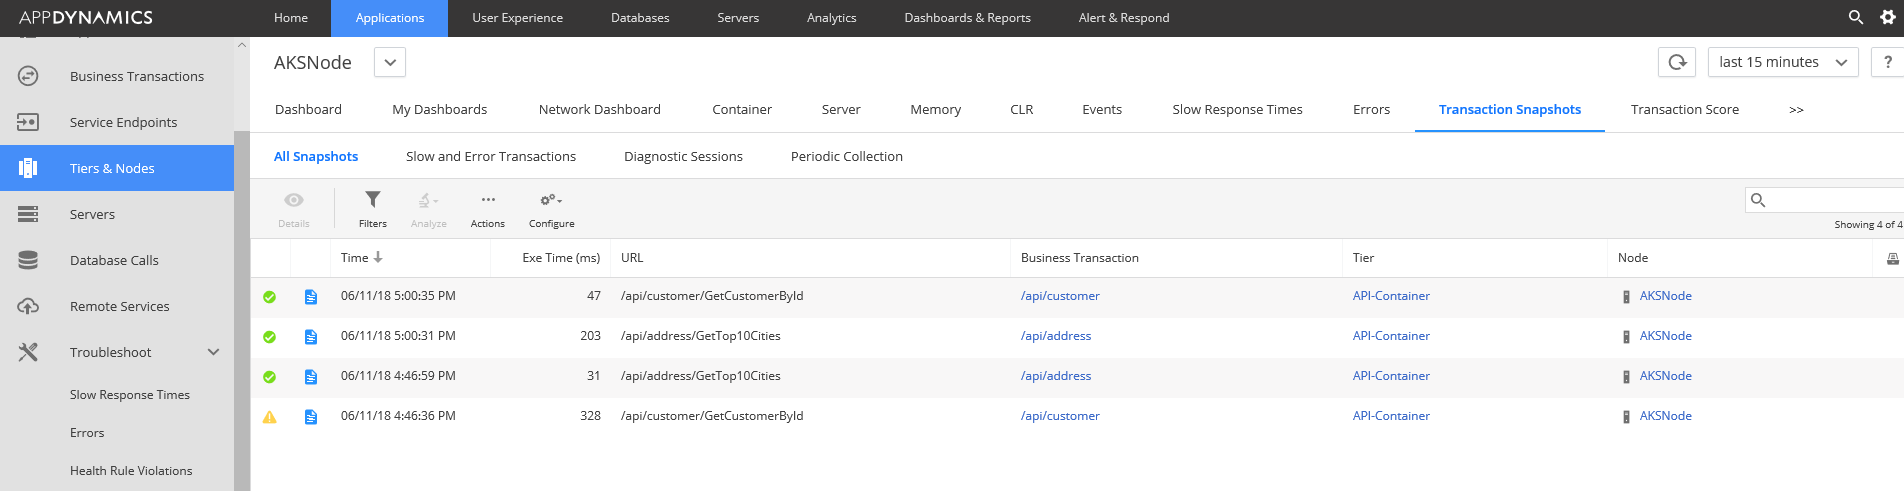This screenshot has width=1904, height=491.
Task: Click the snapshot search input field
Action: click(1825, 200)
